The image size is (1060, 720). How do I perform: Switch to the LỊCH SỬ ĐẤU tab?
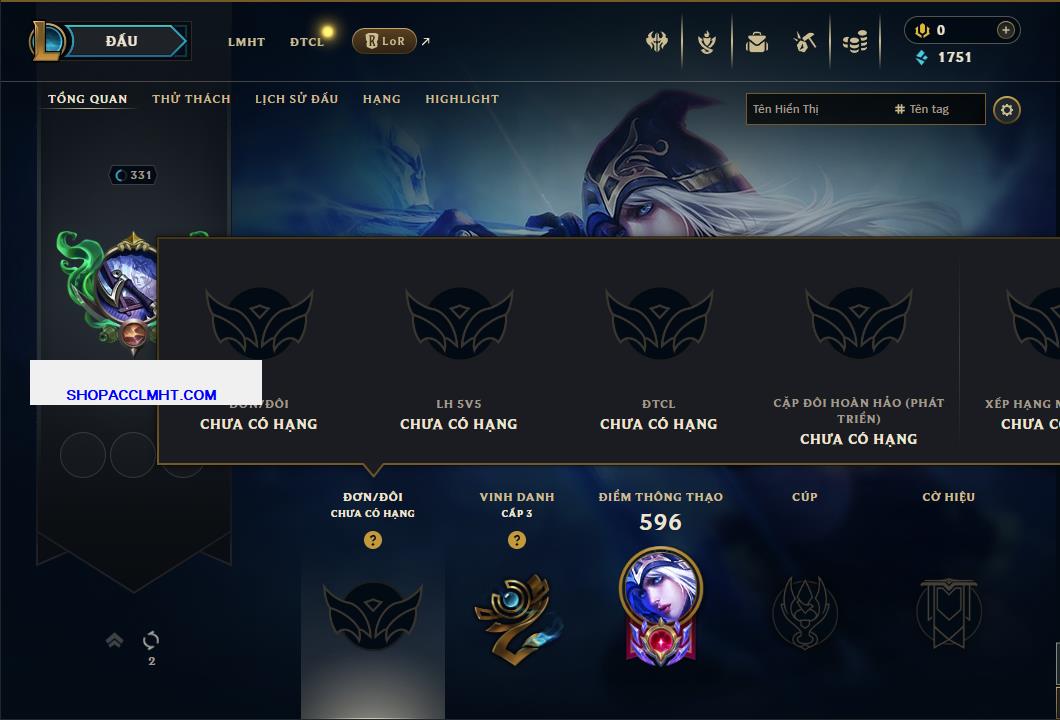coord(296,99)
